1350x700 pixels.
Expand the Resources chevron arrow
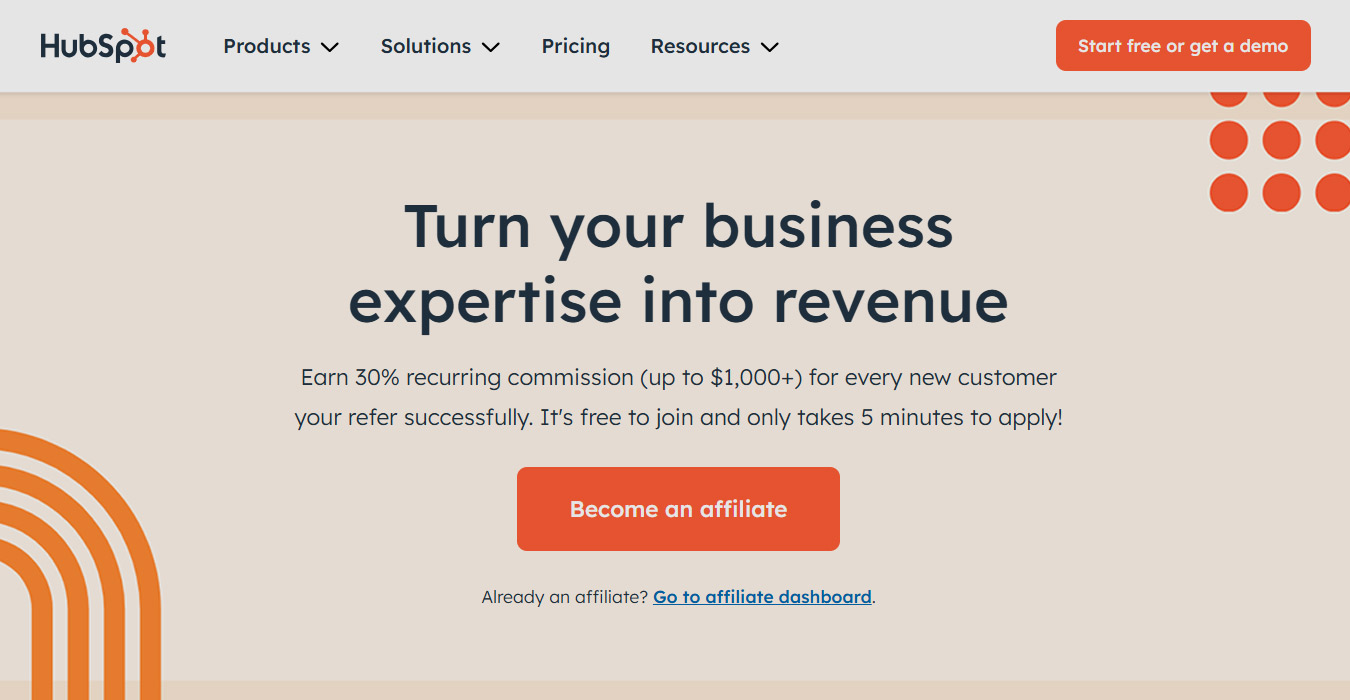click(769, 47)
